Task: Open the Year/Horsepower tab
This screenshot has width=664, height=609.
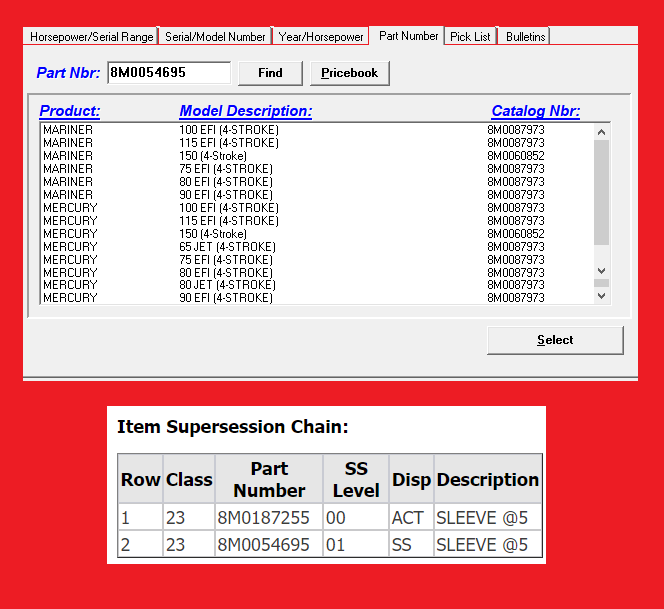Action: pos(320,37)
